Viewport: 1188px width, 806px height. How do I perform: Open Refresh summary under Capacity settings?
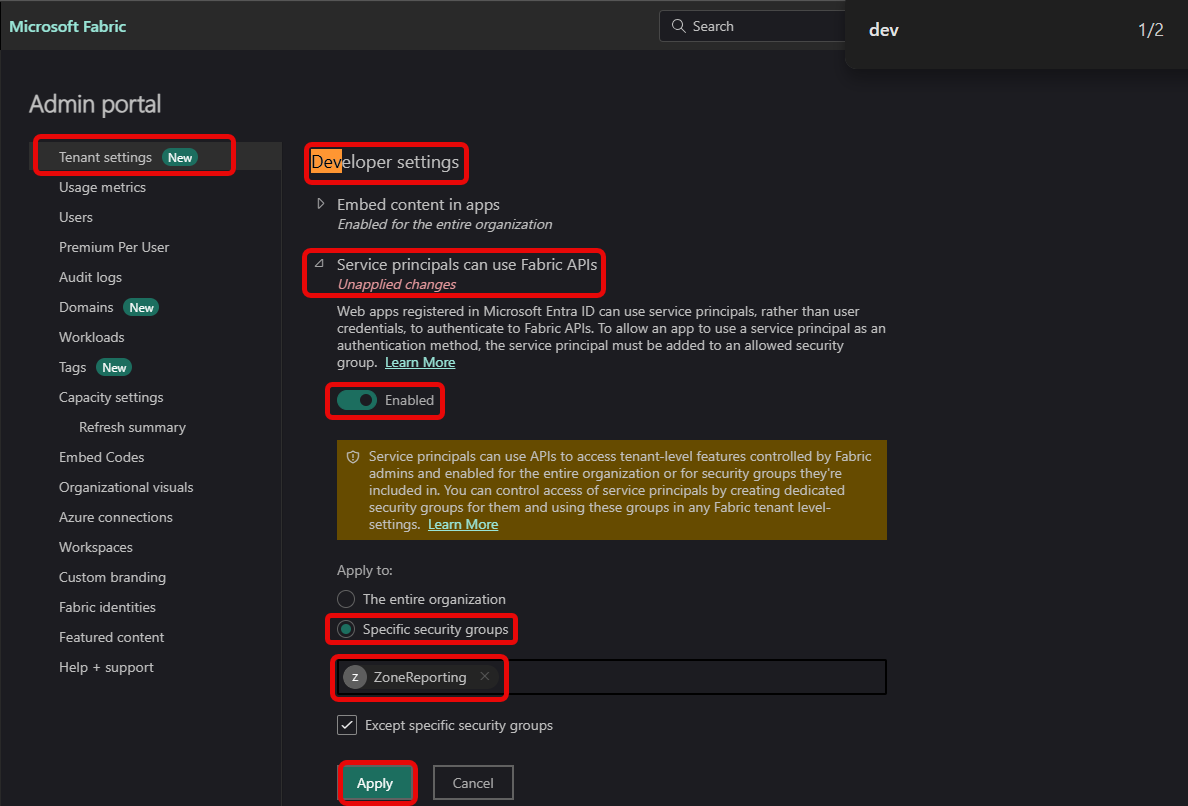tap(132, 427)
